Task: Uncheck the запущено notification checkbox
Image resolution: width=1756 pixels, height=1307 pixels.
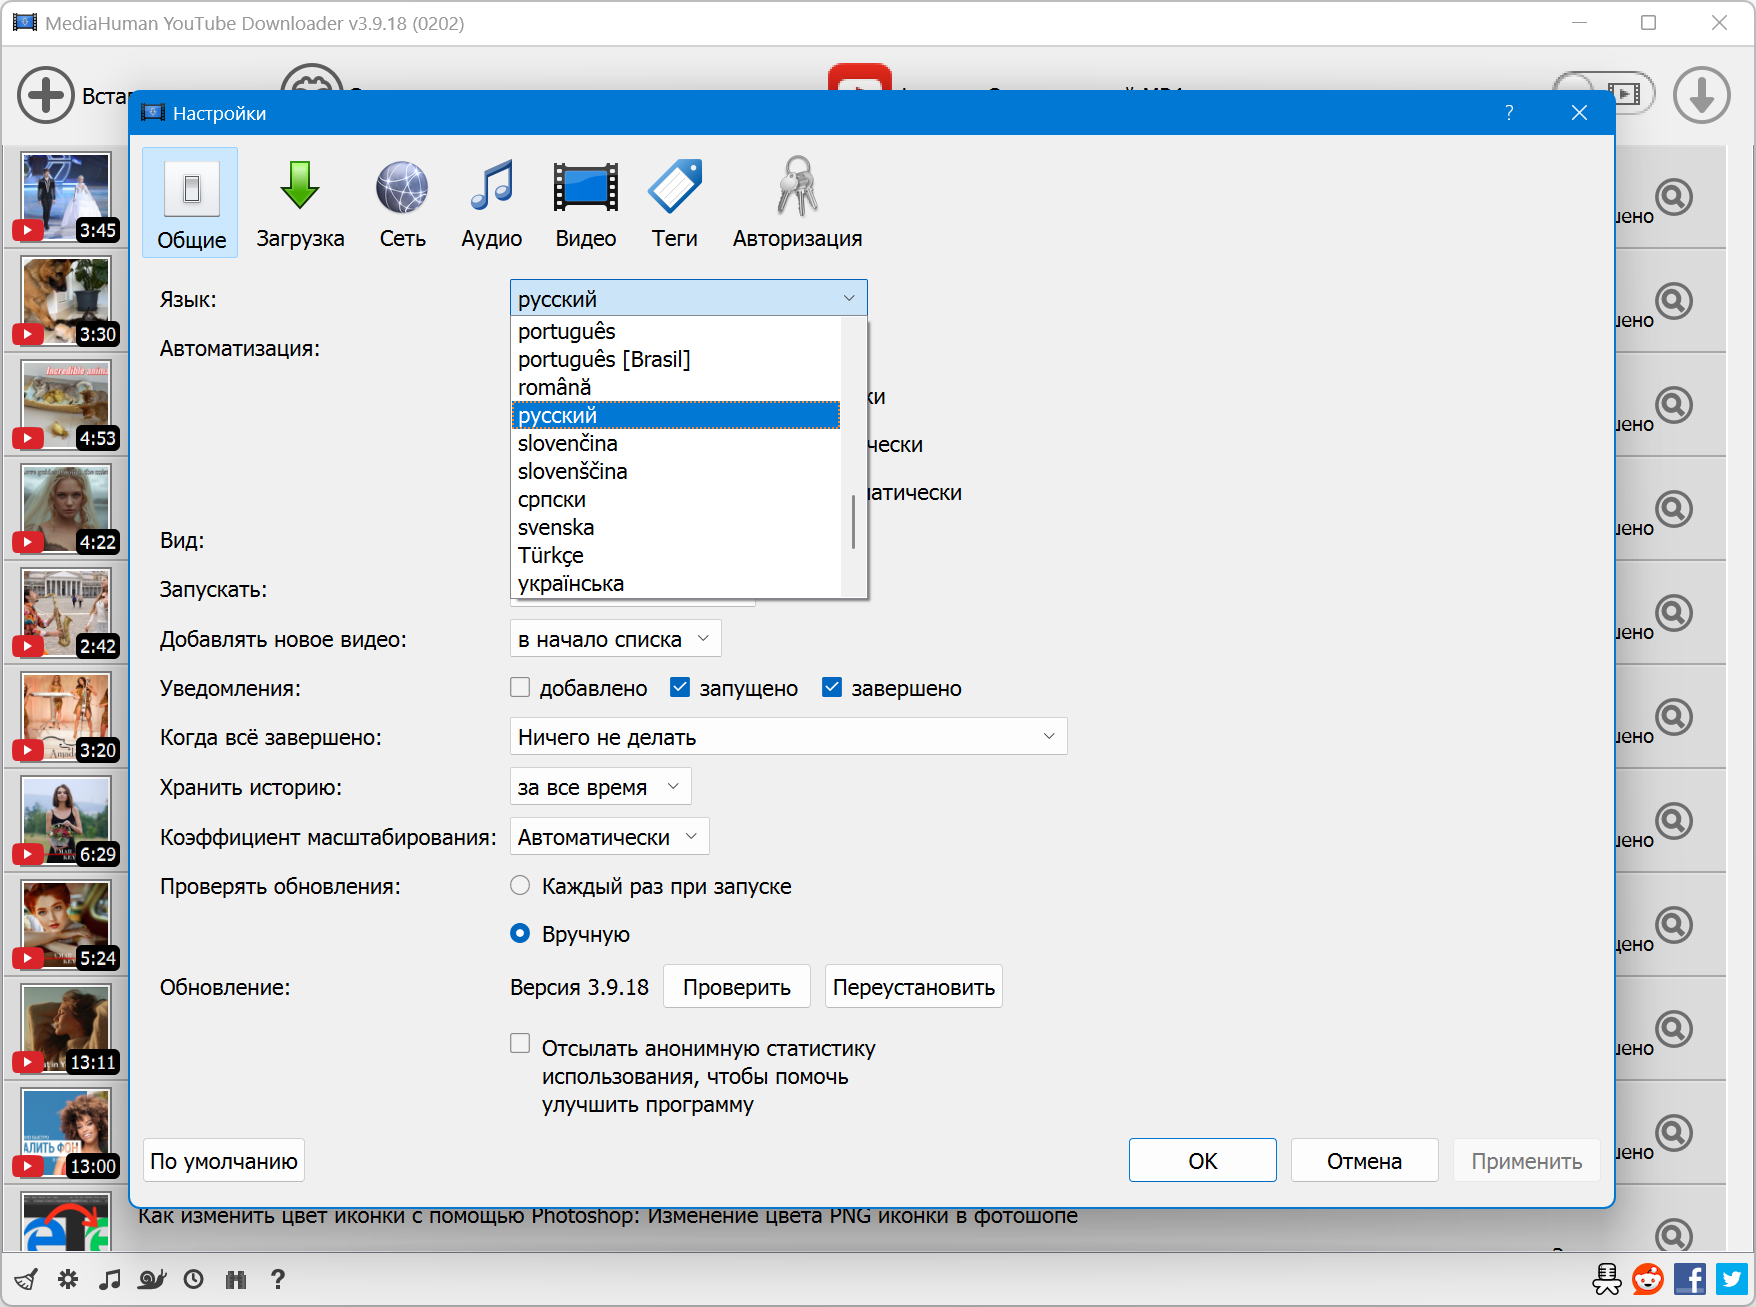Action: (680, 688)
